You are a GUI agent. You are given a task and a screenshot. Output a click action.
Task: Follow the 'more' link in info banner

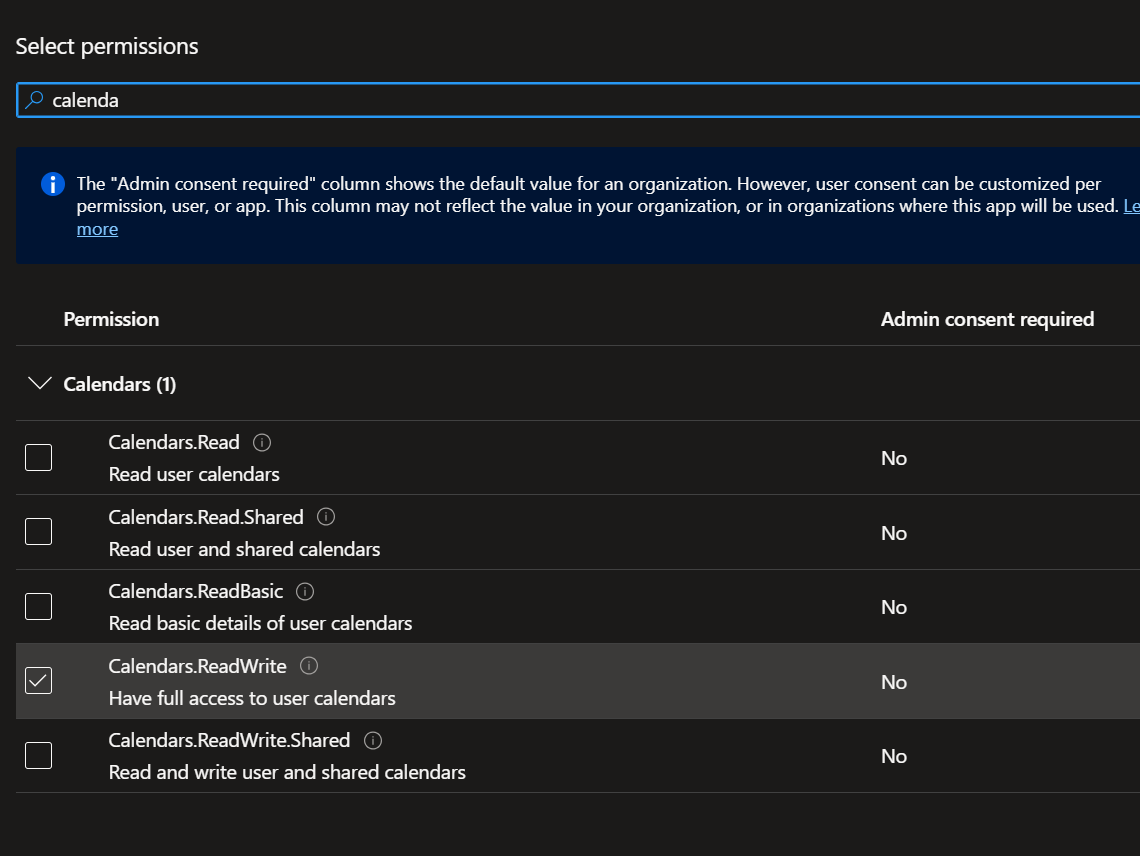click(x=97, y=229)
